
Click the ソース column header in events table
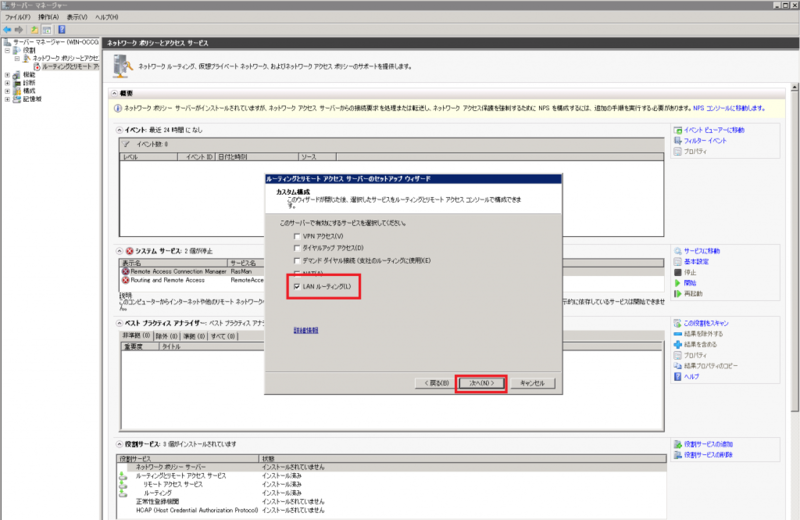(x=317, y=157)
